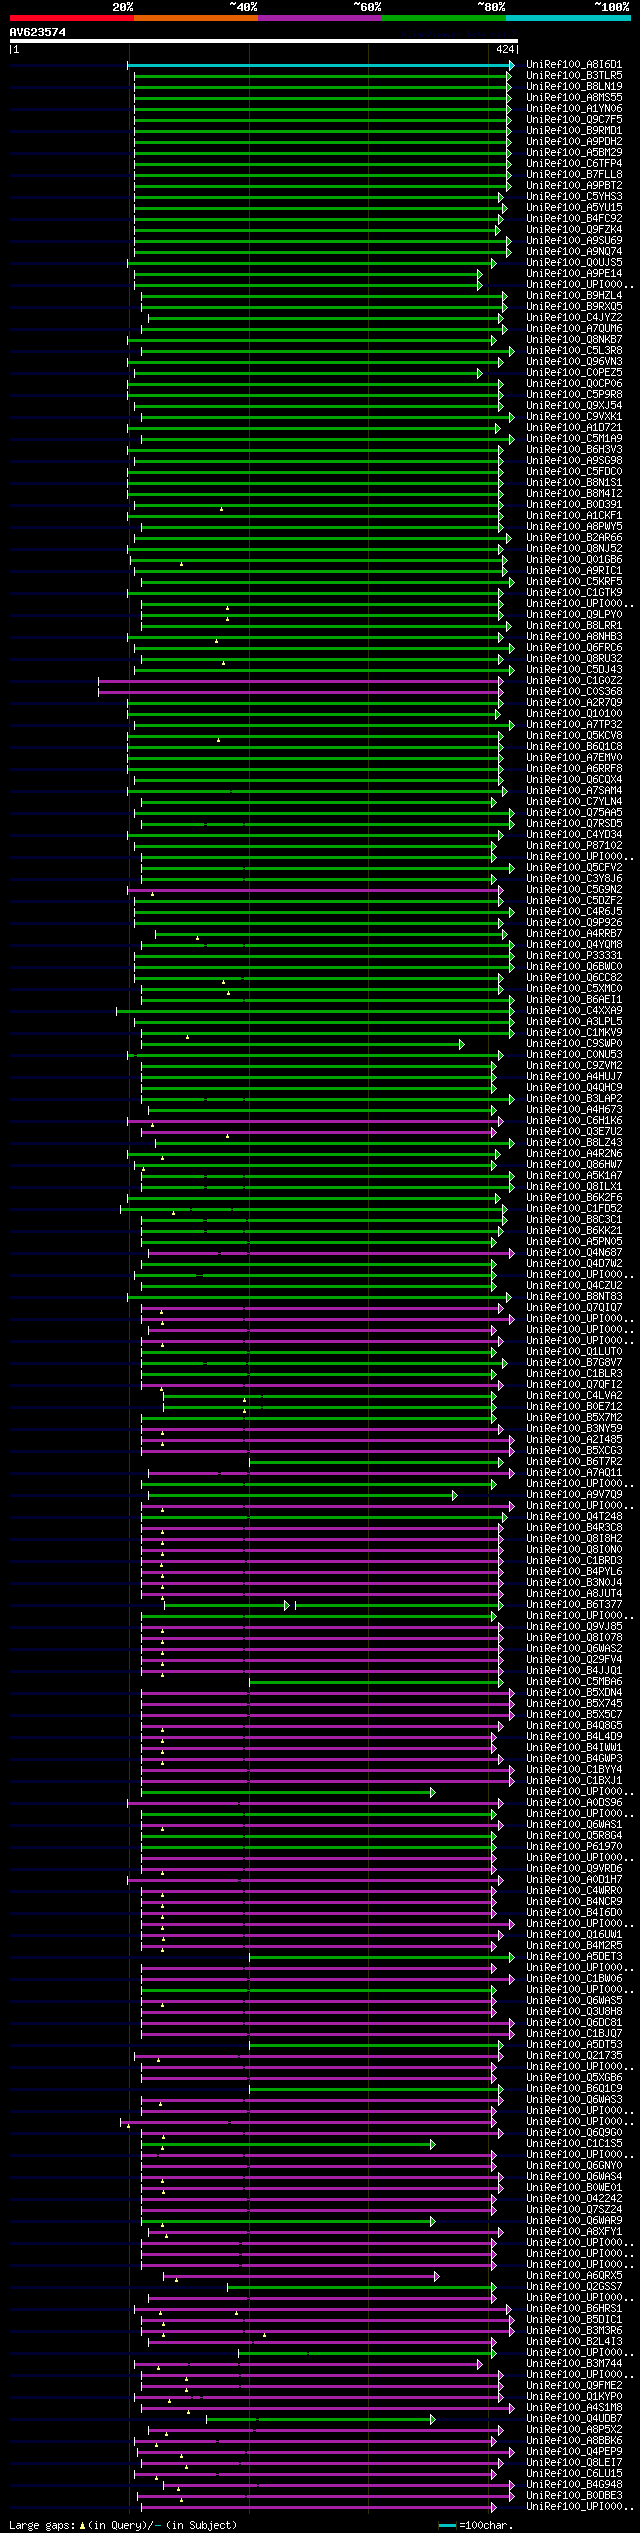Select the UniRef100_P33331 label
This screenshot has height=2533, width=640.
574,956
